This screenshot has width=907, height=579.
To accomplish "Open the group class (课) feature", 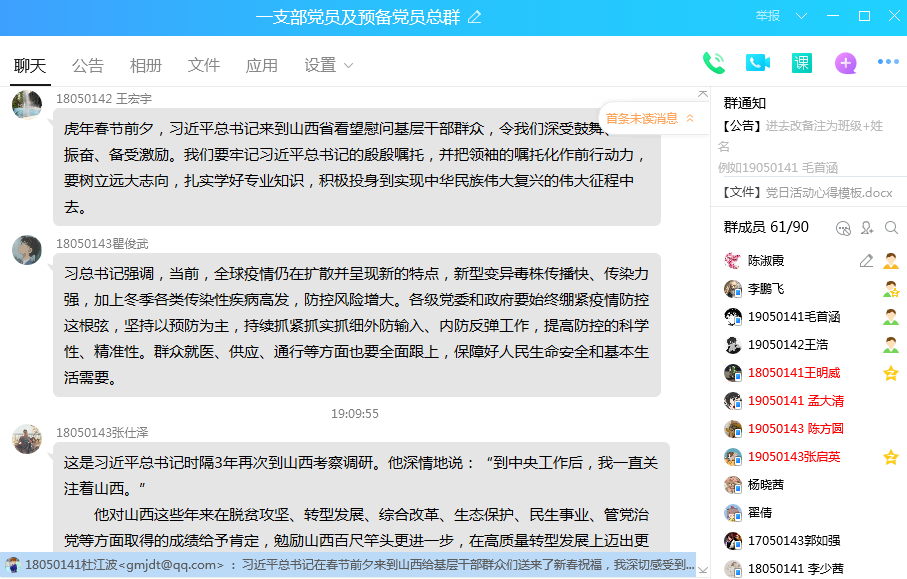I will (801, 63).
